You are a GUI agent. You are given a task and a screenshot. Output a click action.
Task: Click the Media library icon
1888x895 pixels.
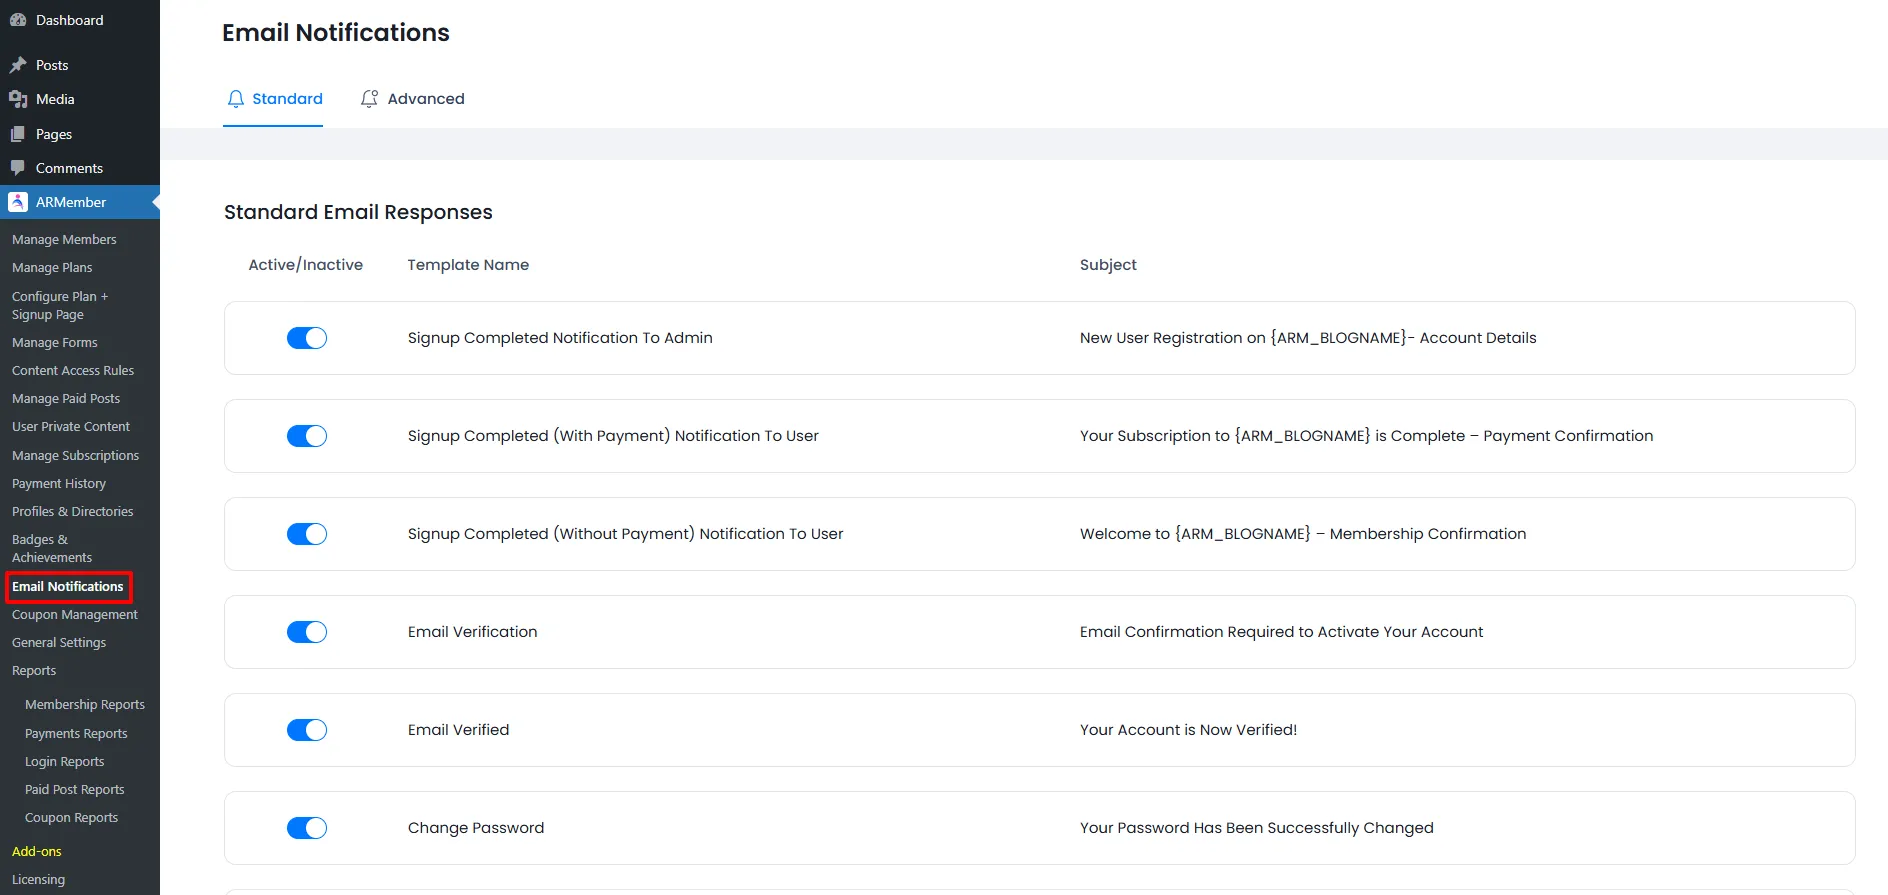(18, 99)
